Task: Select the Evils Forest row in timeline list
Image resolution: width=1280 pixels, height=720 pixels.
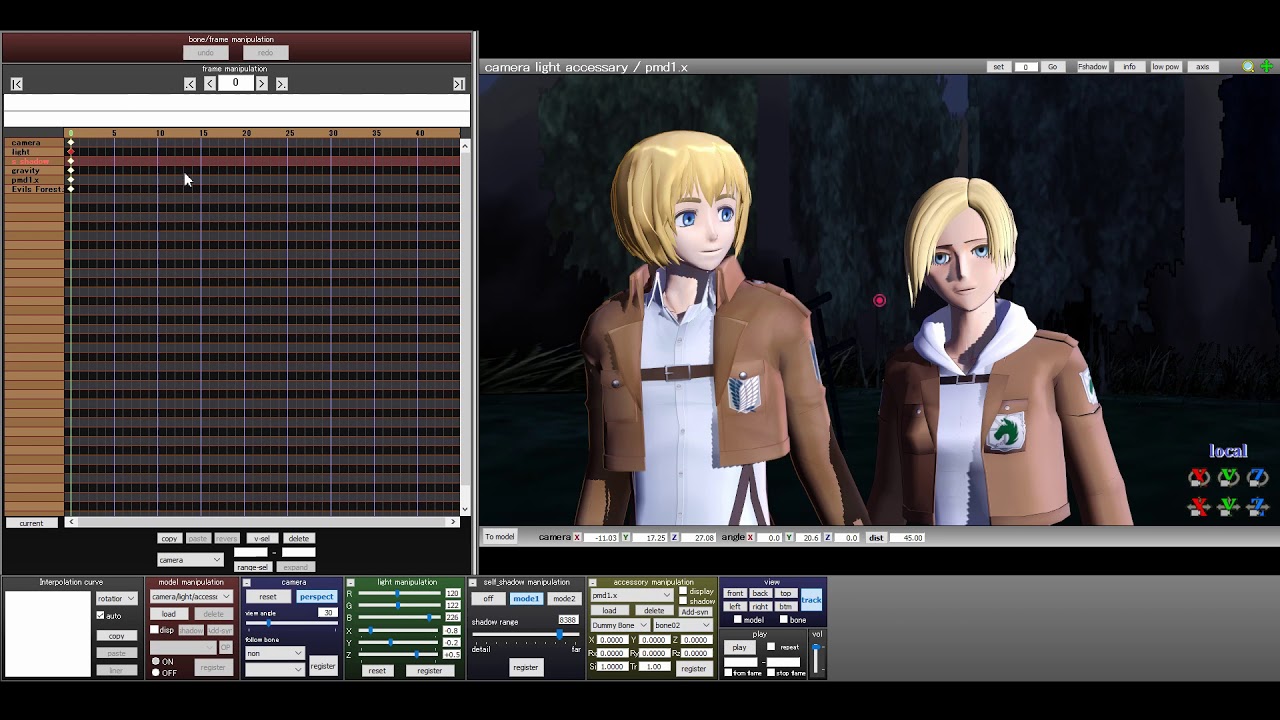Action: click(x=34, y=189)
